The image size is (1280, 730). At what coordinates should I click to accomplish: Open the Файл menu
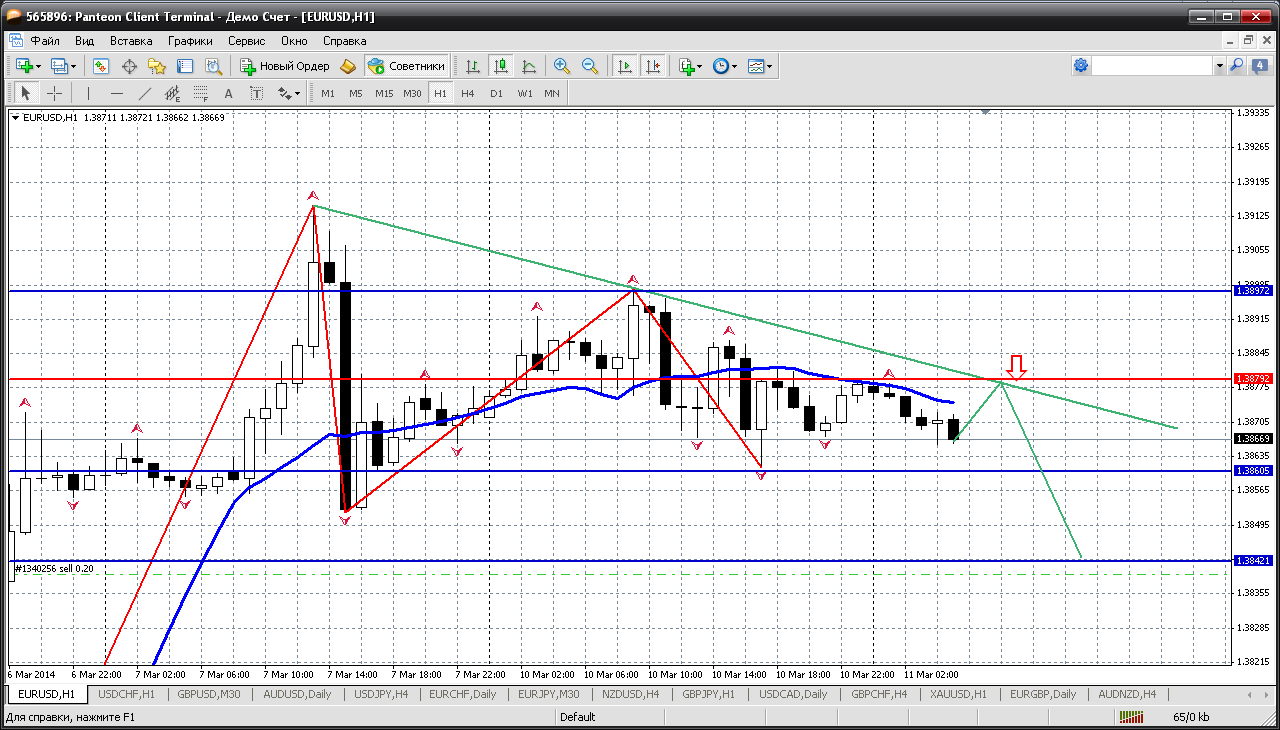45,41
